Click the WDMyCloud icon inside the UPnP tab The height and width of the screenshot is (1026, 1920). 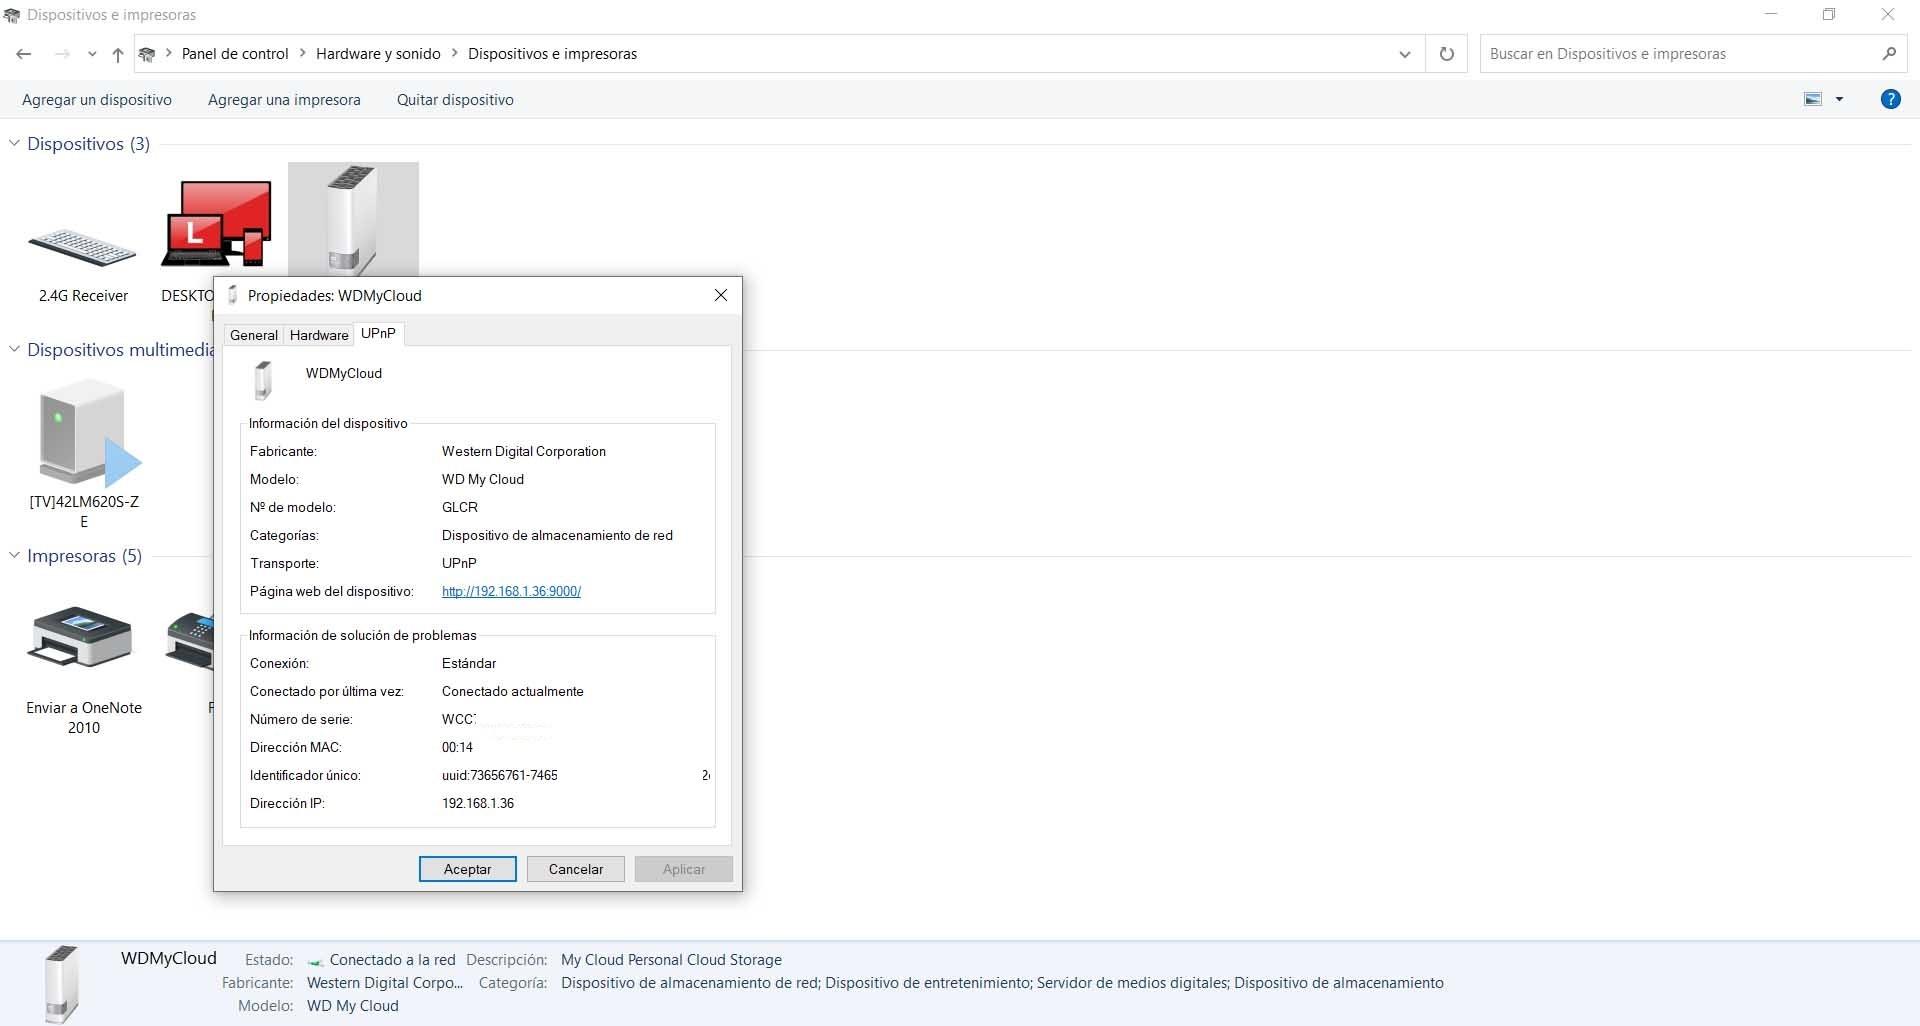pyautogui.click(x=263, y=380)
